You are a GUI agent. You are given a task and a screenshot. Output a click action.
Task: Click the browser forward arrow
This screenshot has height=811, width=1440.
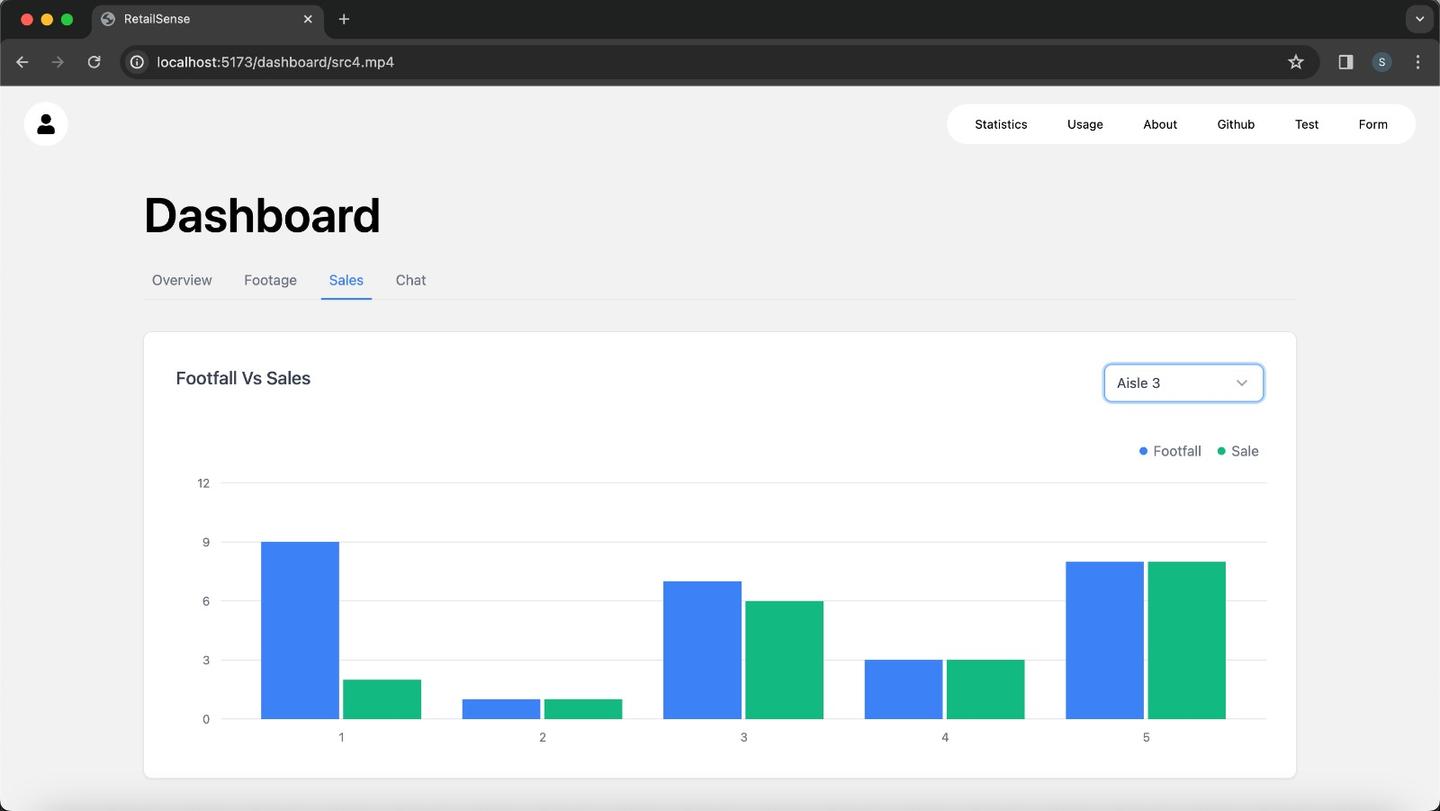point(58,62)
